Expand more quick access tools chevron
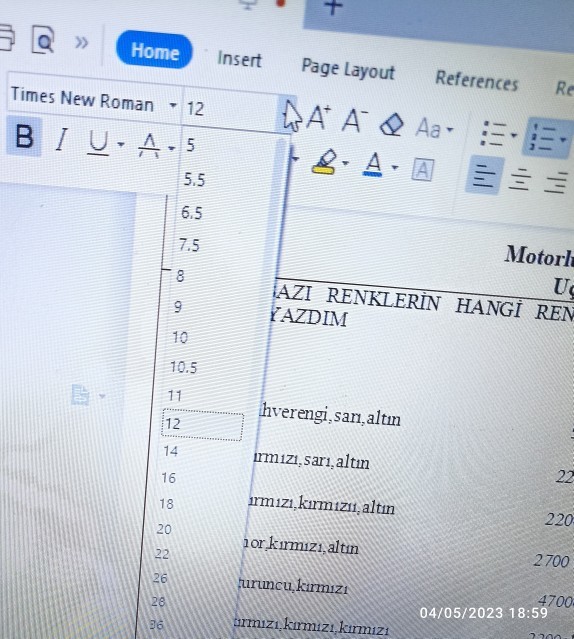 point(81,42)
